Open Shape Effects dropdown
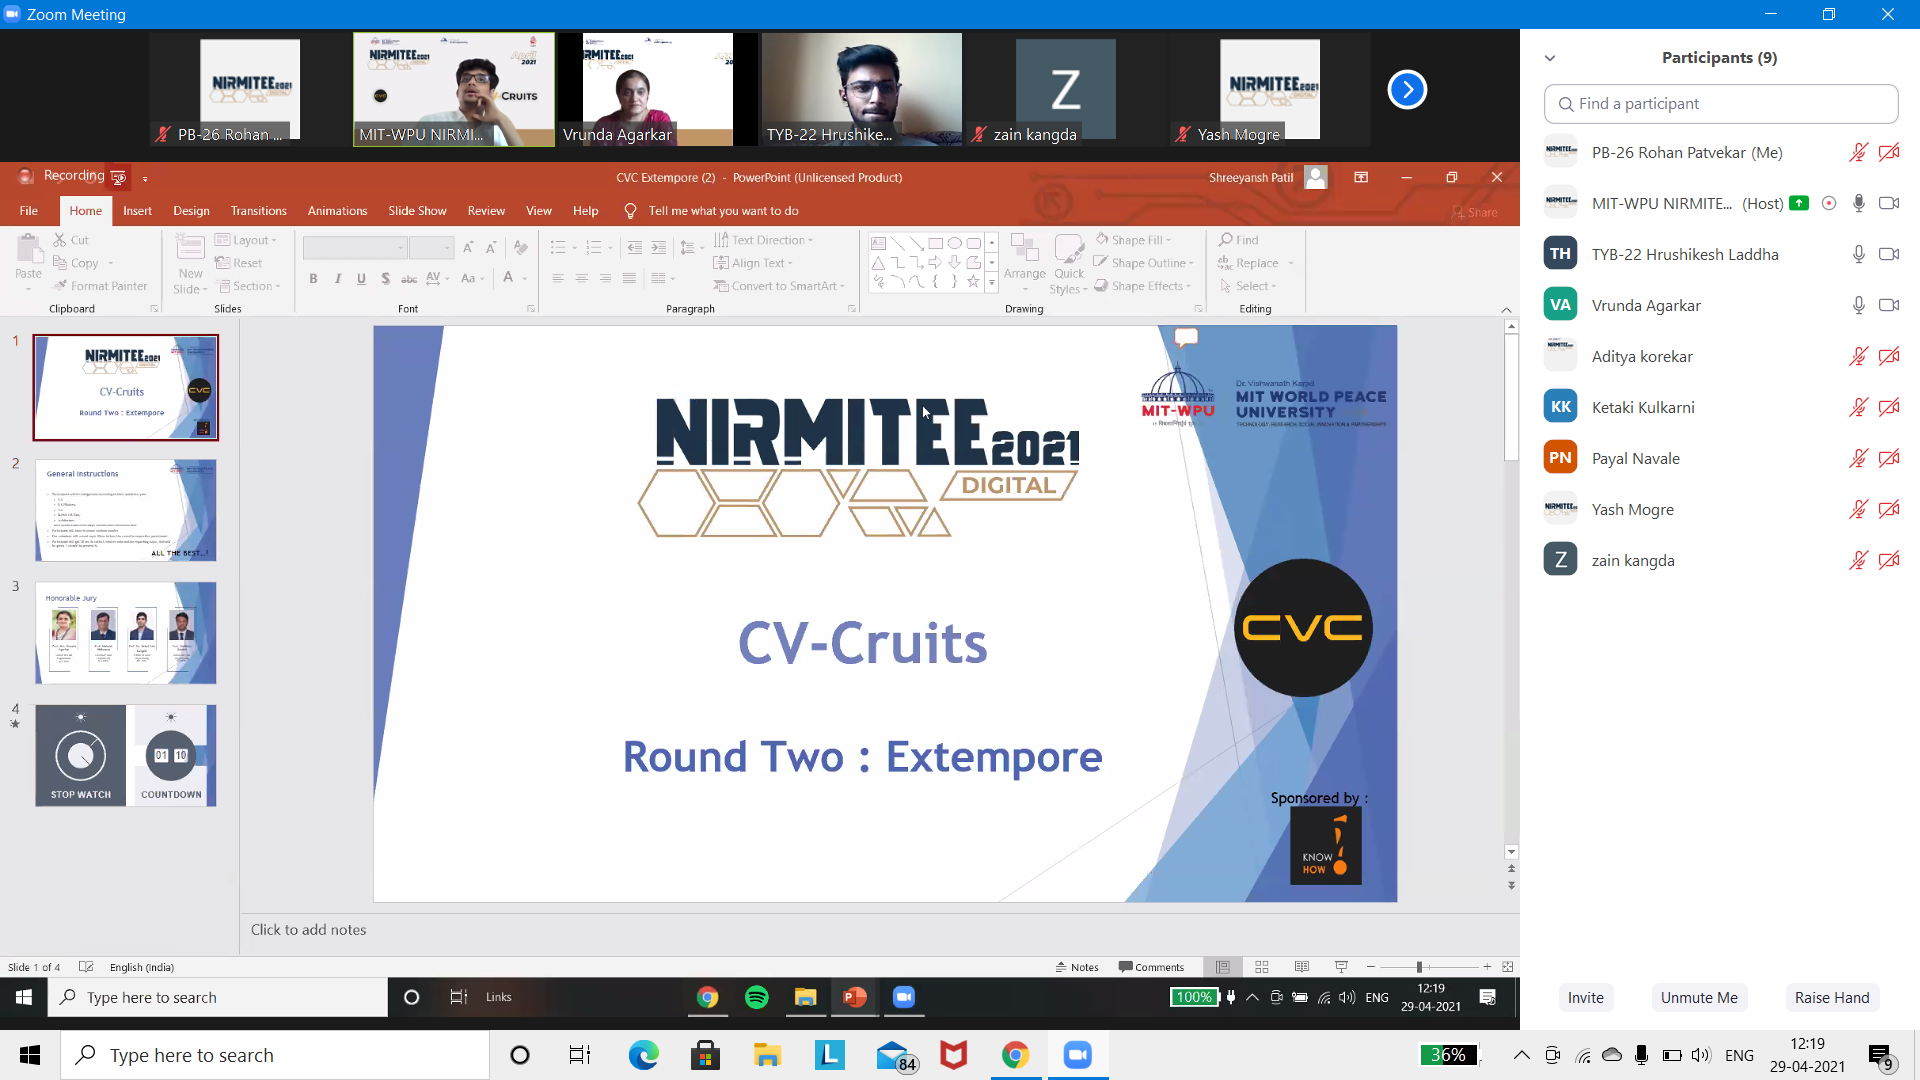The width and height of the screenshot is (1920, 1080). [x=1143, y=286]
